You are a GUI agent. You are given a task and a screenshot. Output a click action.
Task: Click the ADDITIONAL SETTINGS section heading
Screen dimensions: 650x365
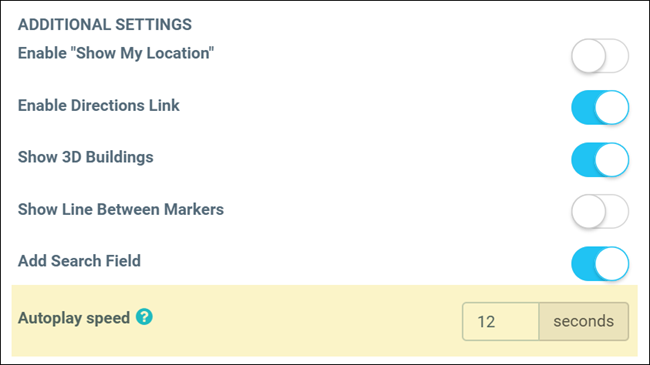point(105,24)
